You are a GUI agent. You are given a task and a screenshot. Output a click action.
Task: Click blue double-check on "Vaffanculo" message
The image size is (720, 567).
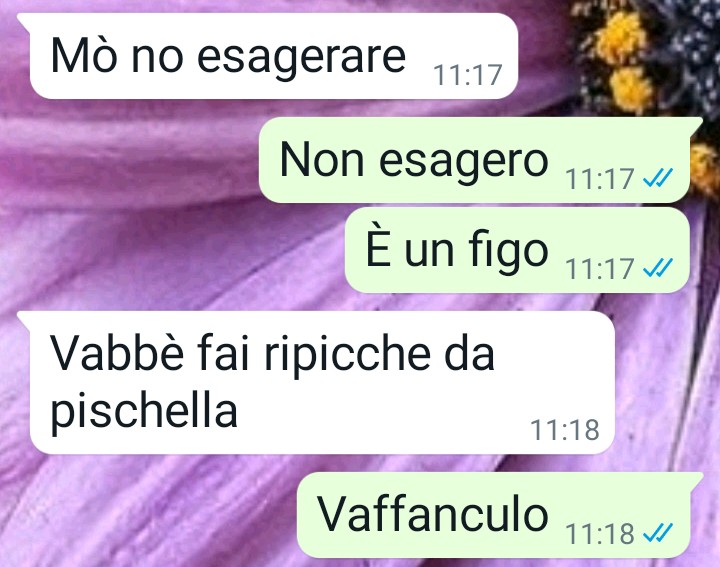click(658, 533)
